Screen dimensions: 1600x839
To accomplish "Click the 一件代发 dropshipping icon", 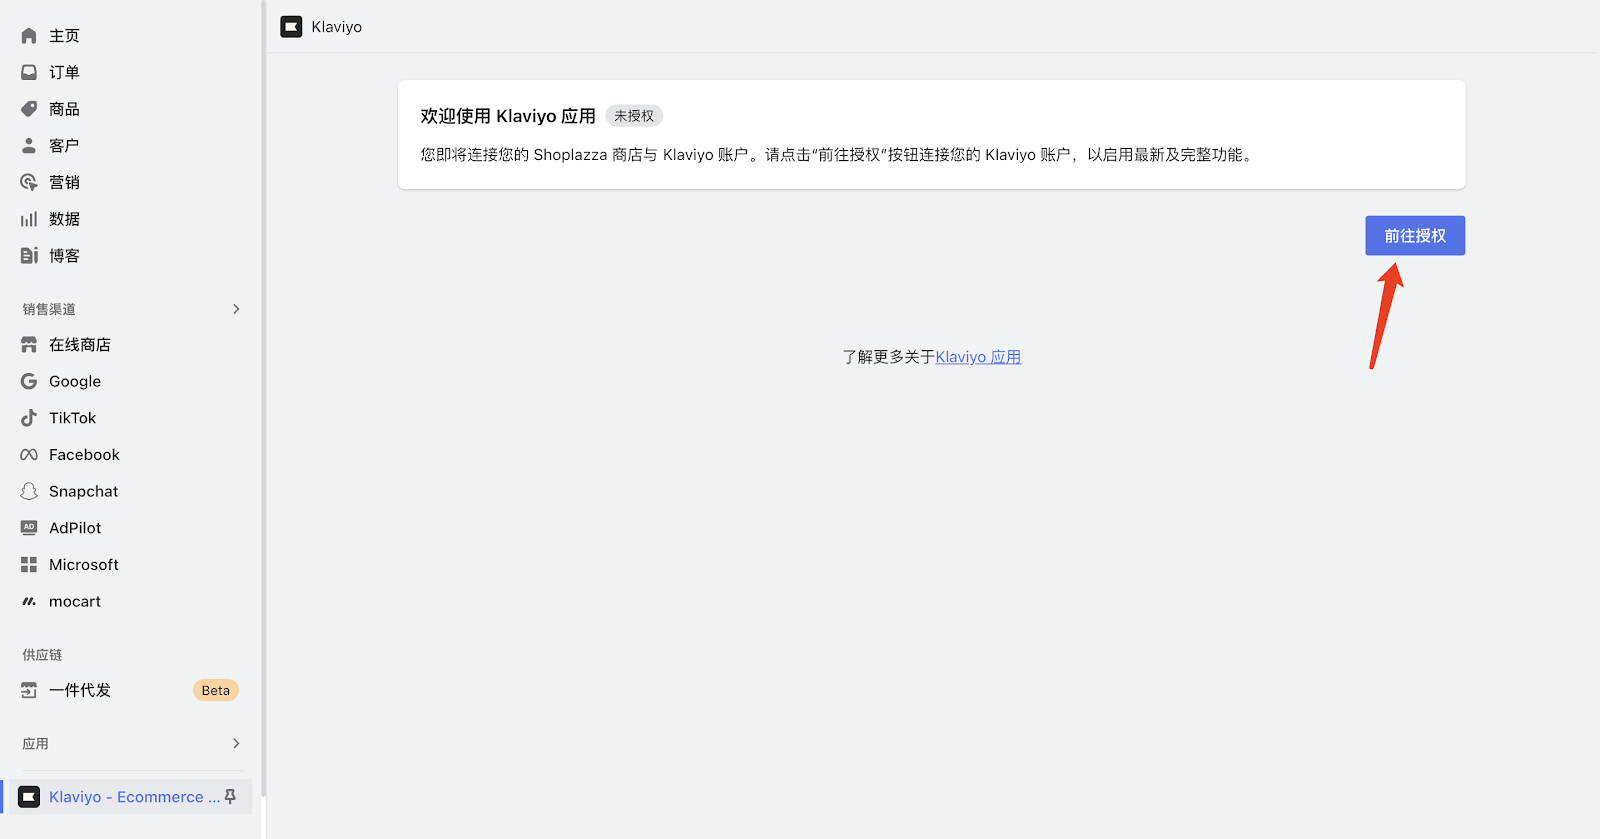I will coord(29,690).
